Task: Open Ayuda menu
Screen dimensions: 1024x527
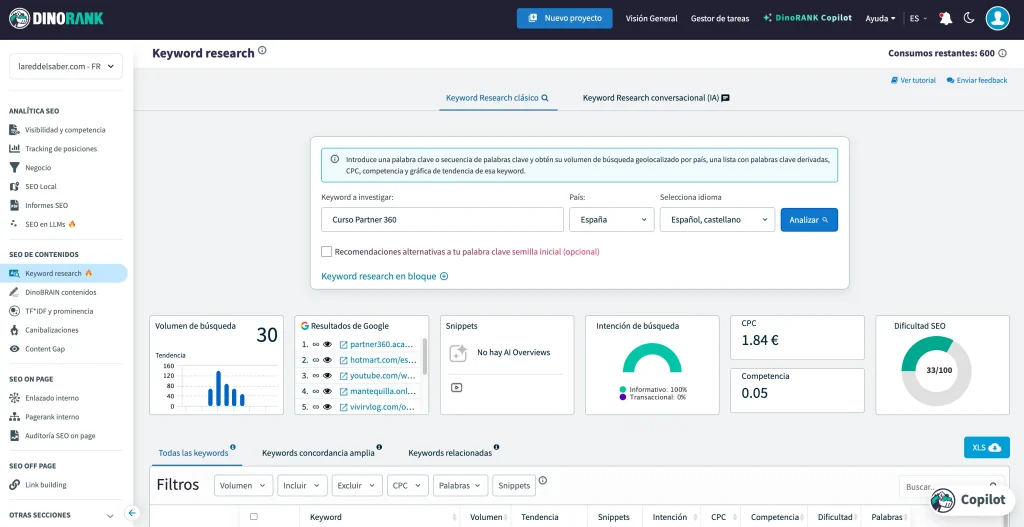Action: point(880,18)
